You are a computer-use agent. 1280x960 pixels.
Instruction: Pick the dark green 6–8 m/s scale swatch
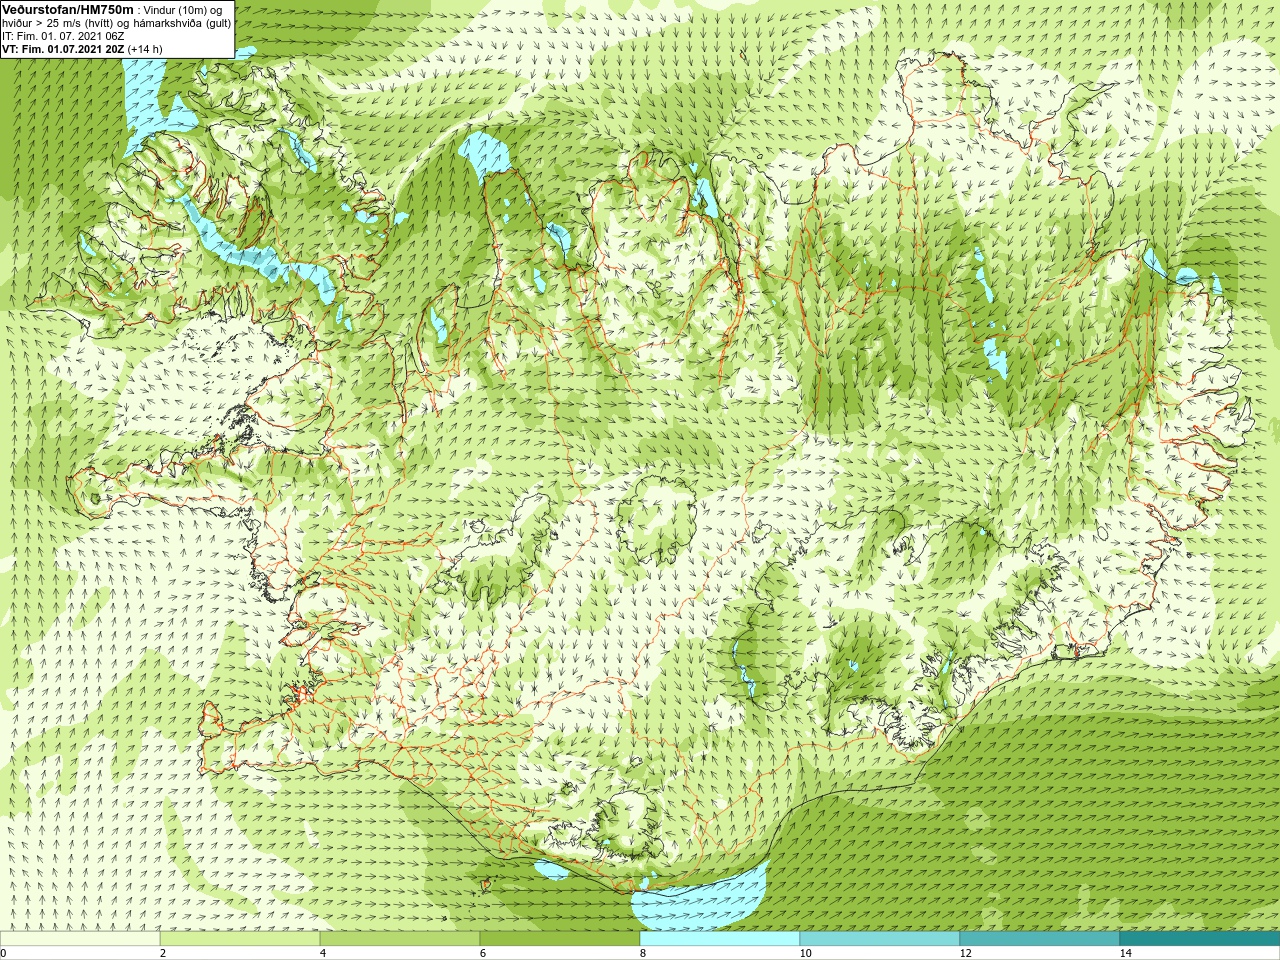pos(560,939)
